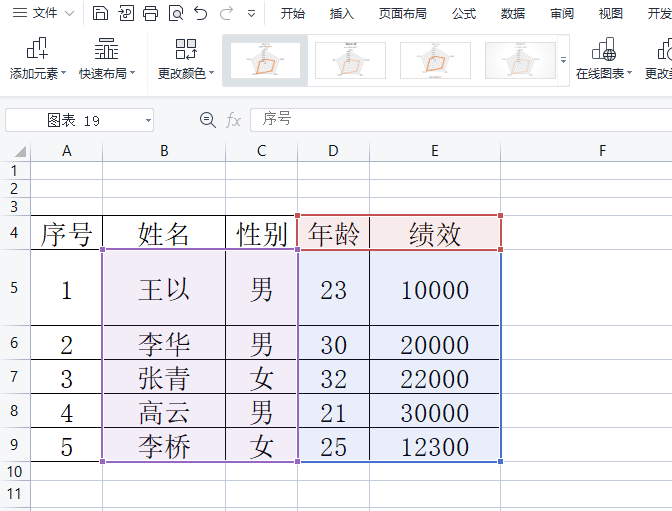This screenshot has height=511, width=672.
Task: Click the fx insert function icon
Action: point(233,120)
